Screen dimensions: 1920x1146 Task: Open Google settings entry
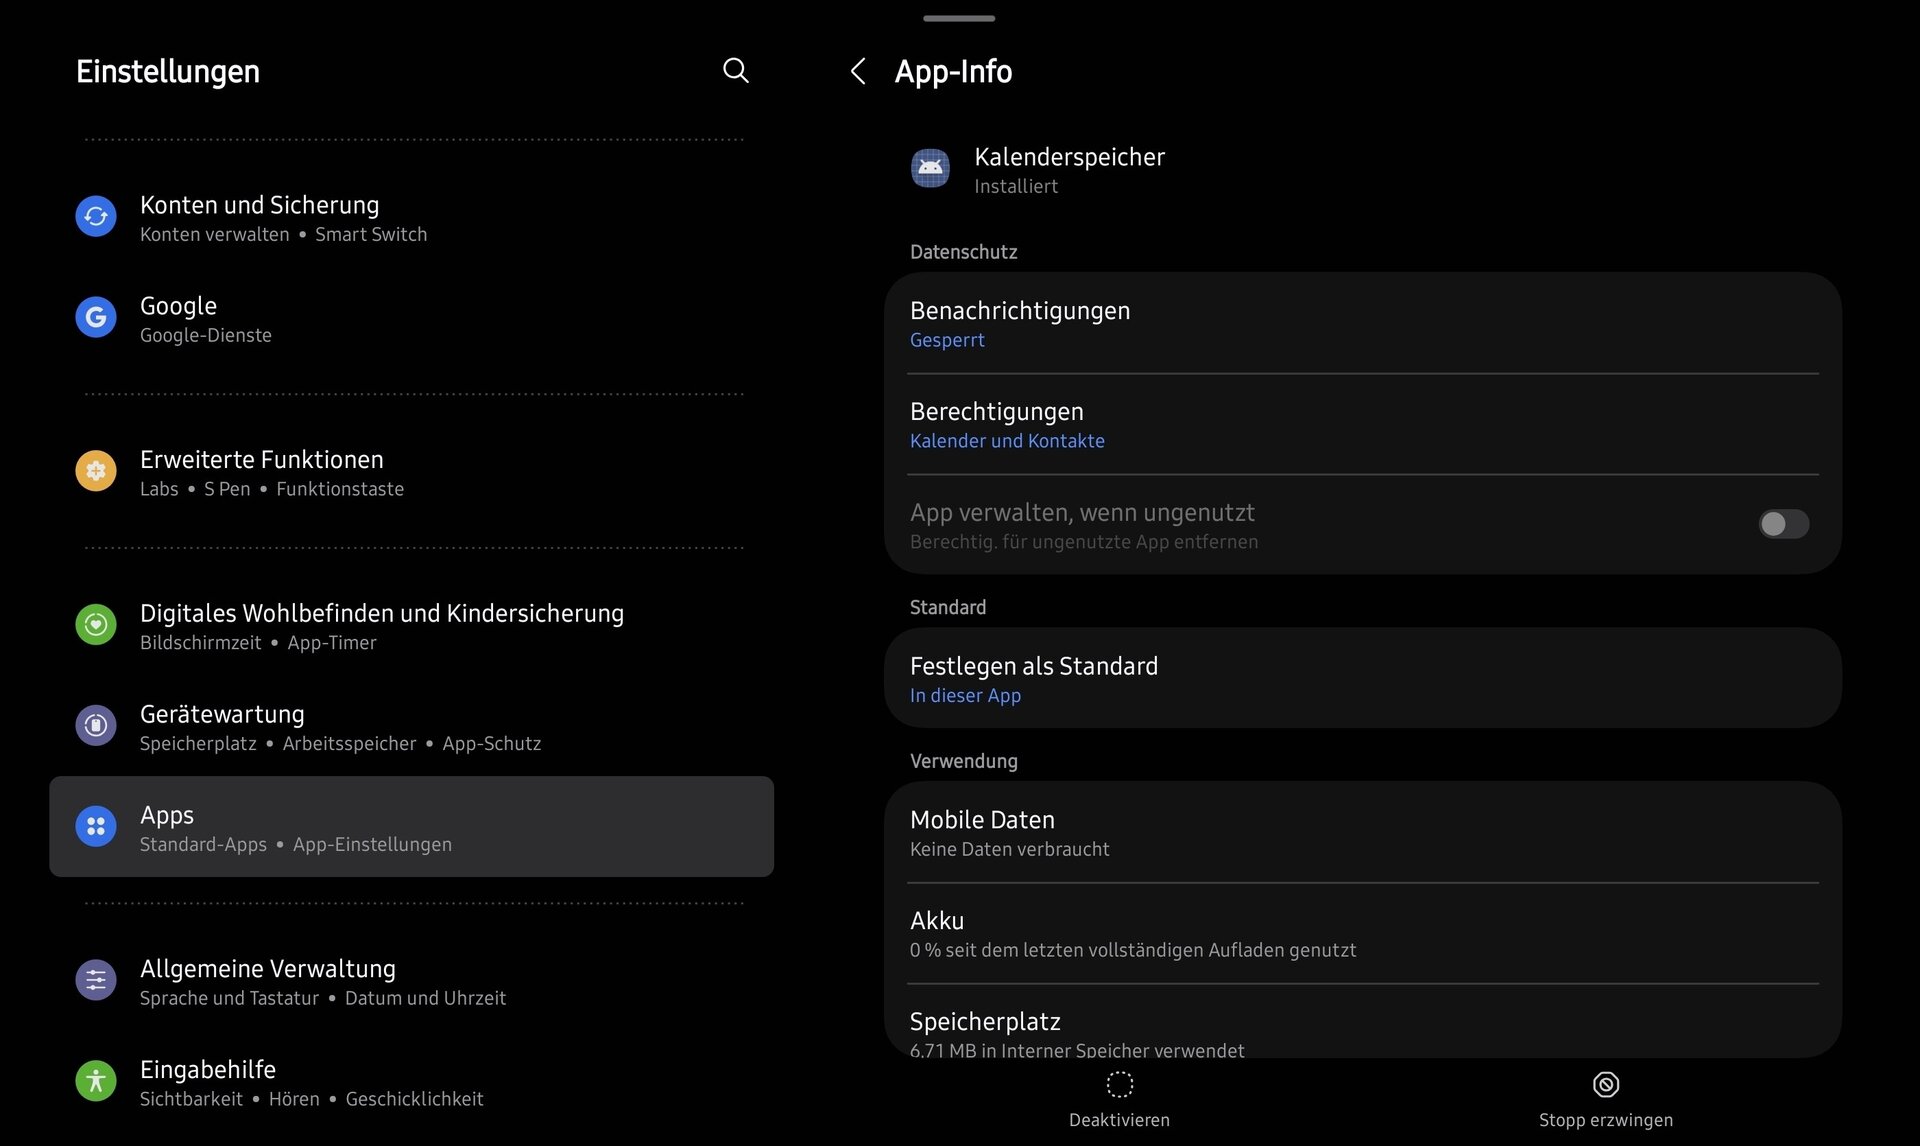coord(411,318)
